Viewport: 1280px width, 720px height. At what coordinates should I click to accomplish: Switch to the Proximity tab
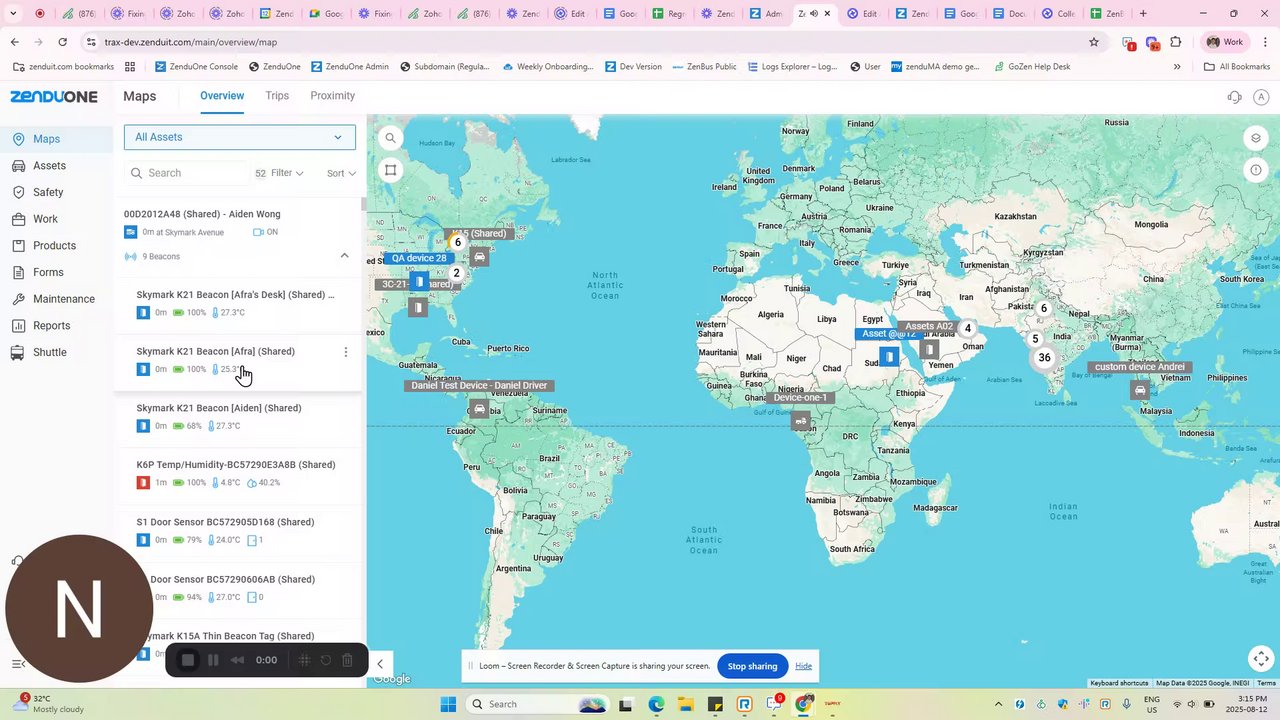coord(332,96)
